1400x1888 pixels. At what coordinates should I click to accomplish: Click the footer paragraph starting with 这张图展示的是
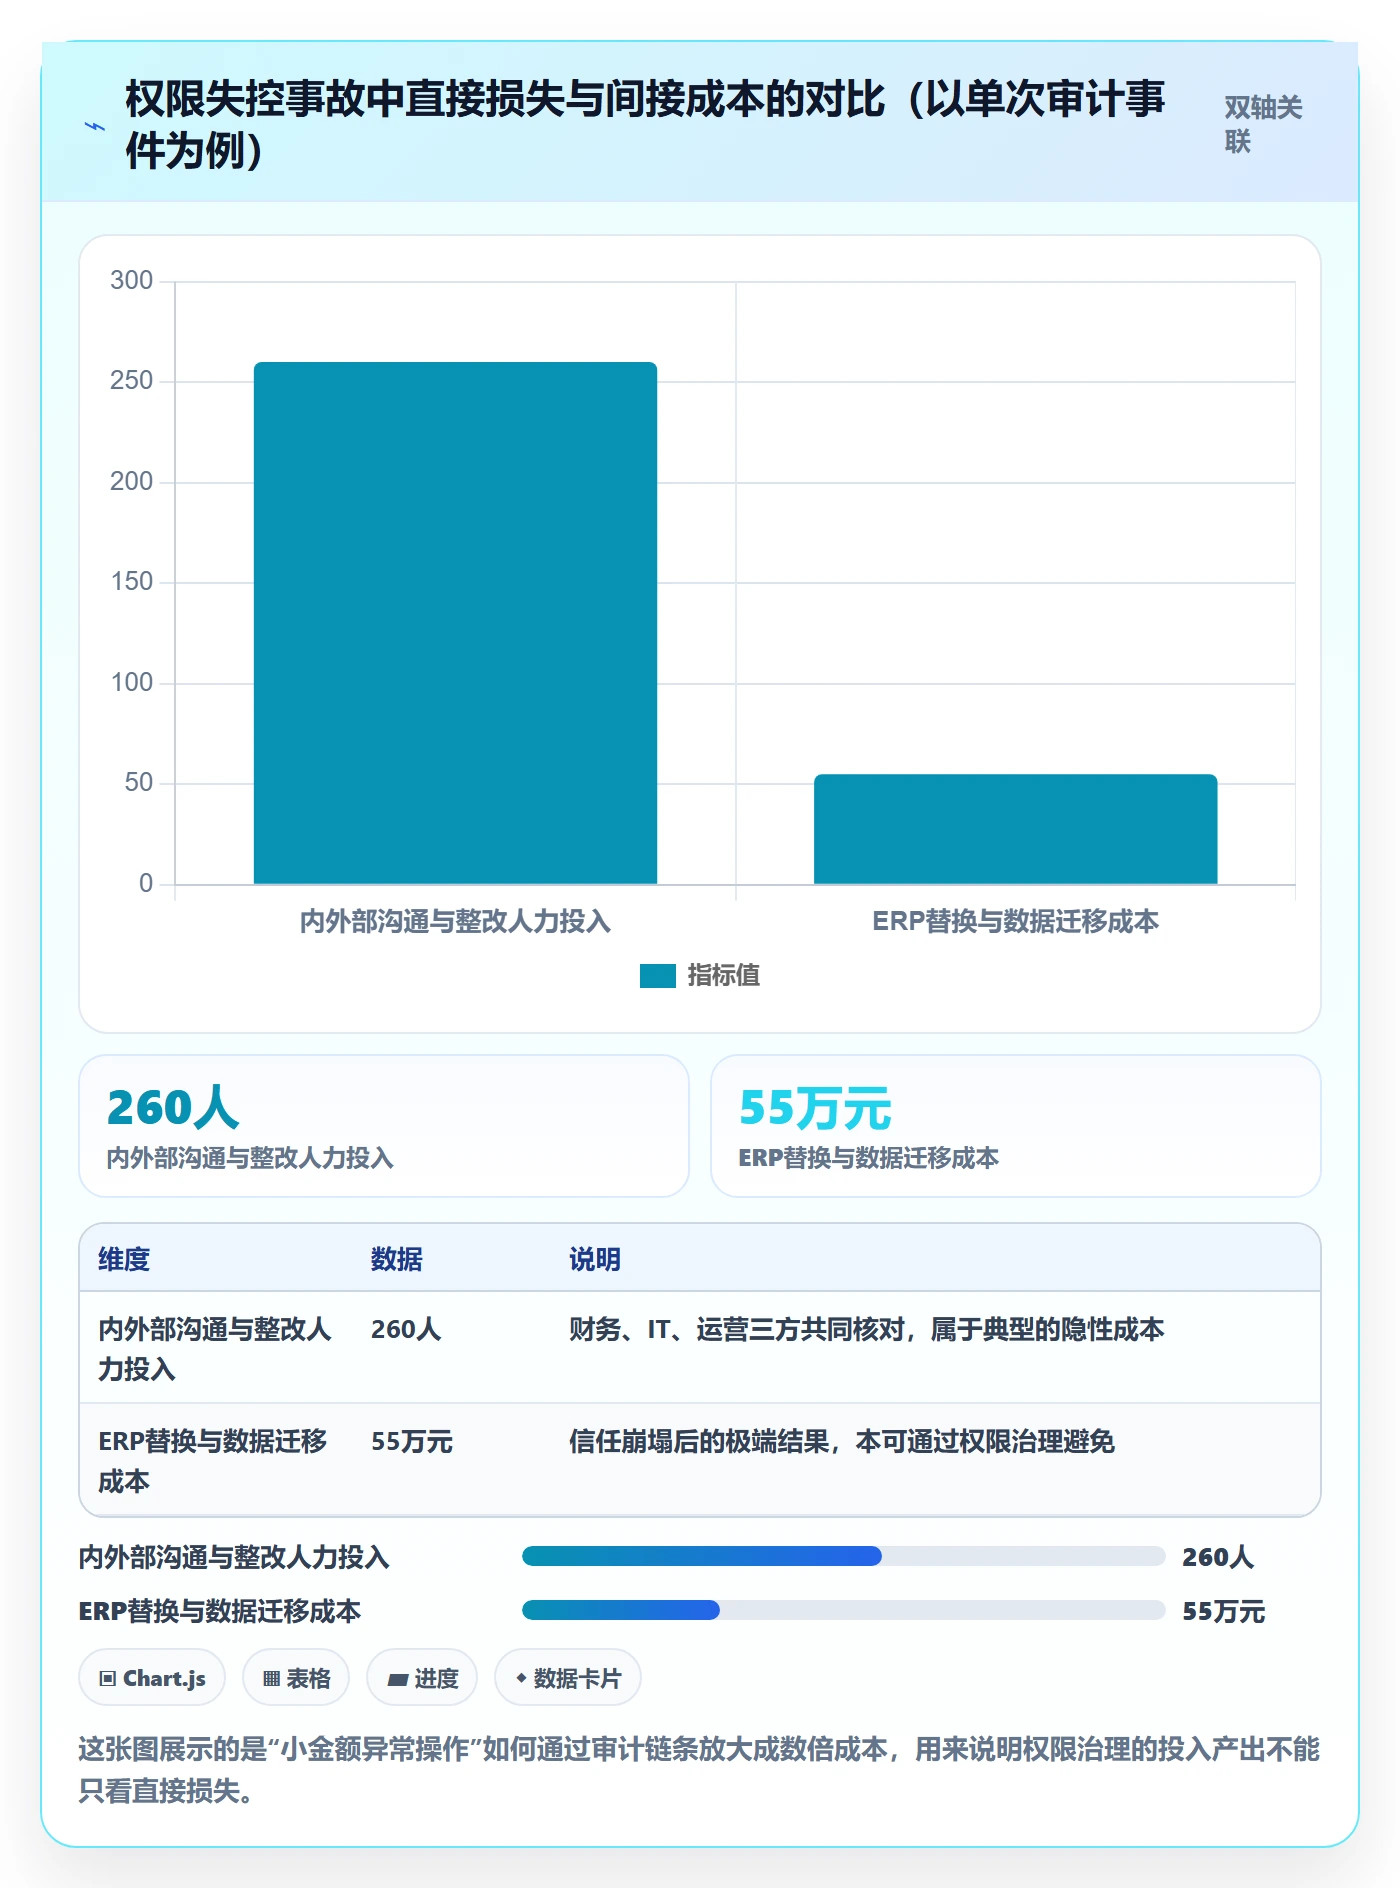699,1770
